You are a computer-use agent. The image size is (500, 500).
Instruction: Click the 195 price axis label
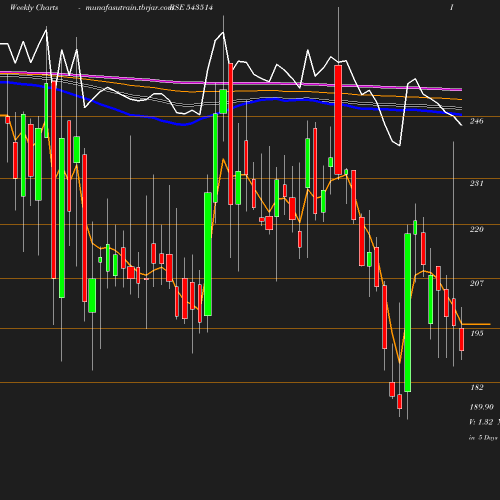coord(477,333)
